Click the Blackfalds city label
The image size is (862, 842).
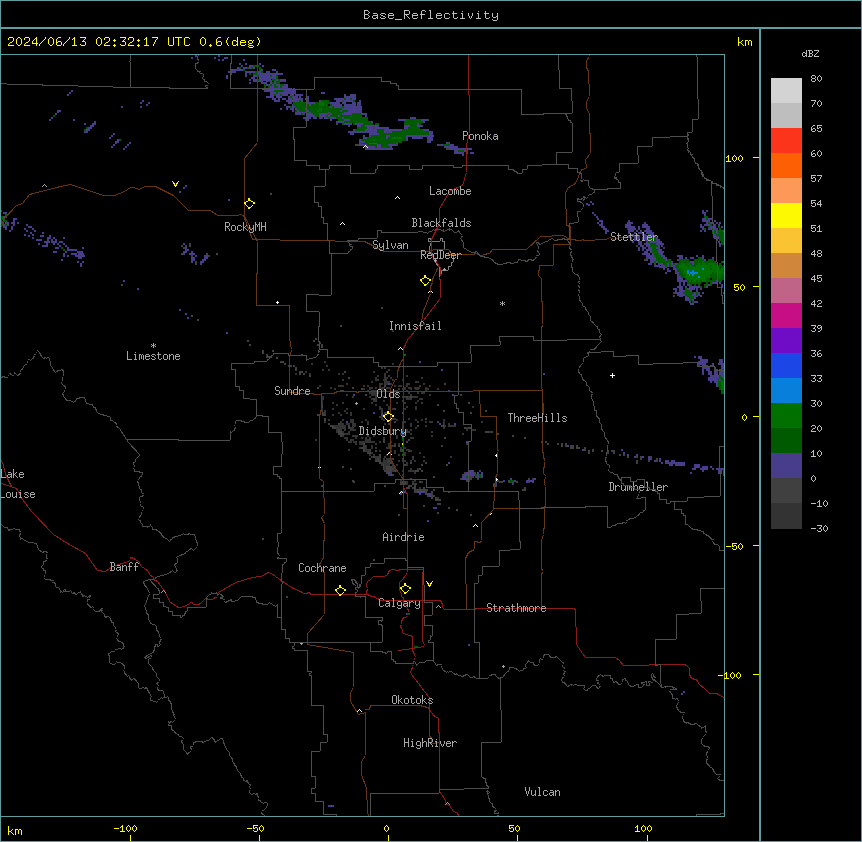(441, 223)
